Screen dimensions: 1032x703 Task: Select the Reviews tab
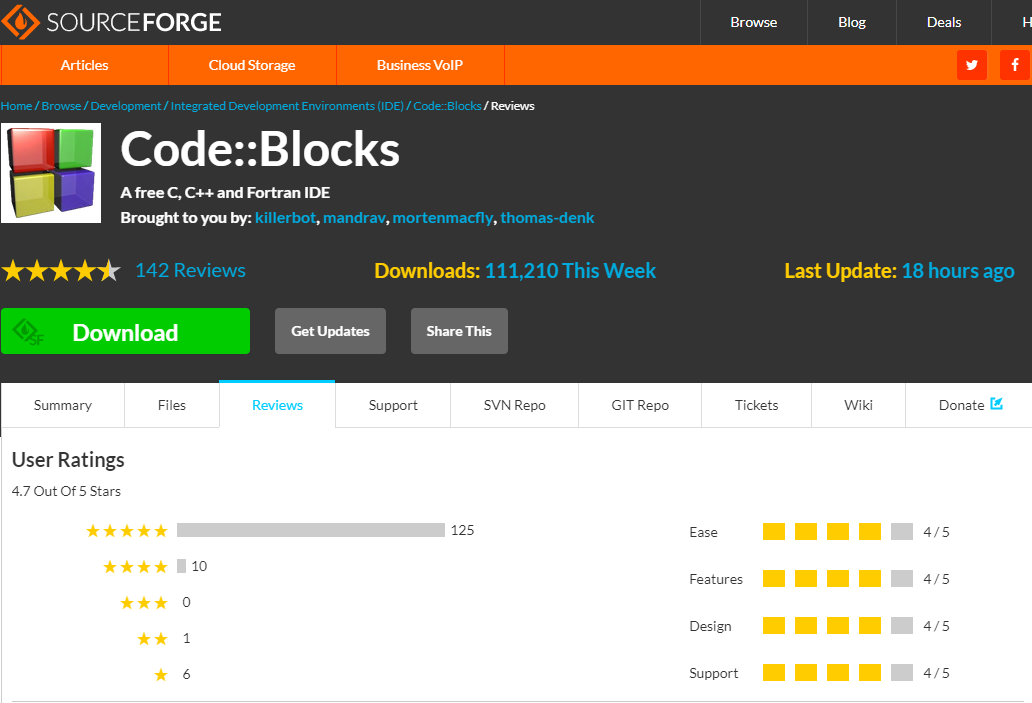277,405
